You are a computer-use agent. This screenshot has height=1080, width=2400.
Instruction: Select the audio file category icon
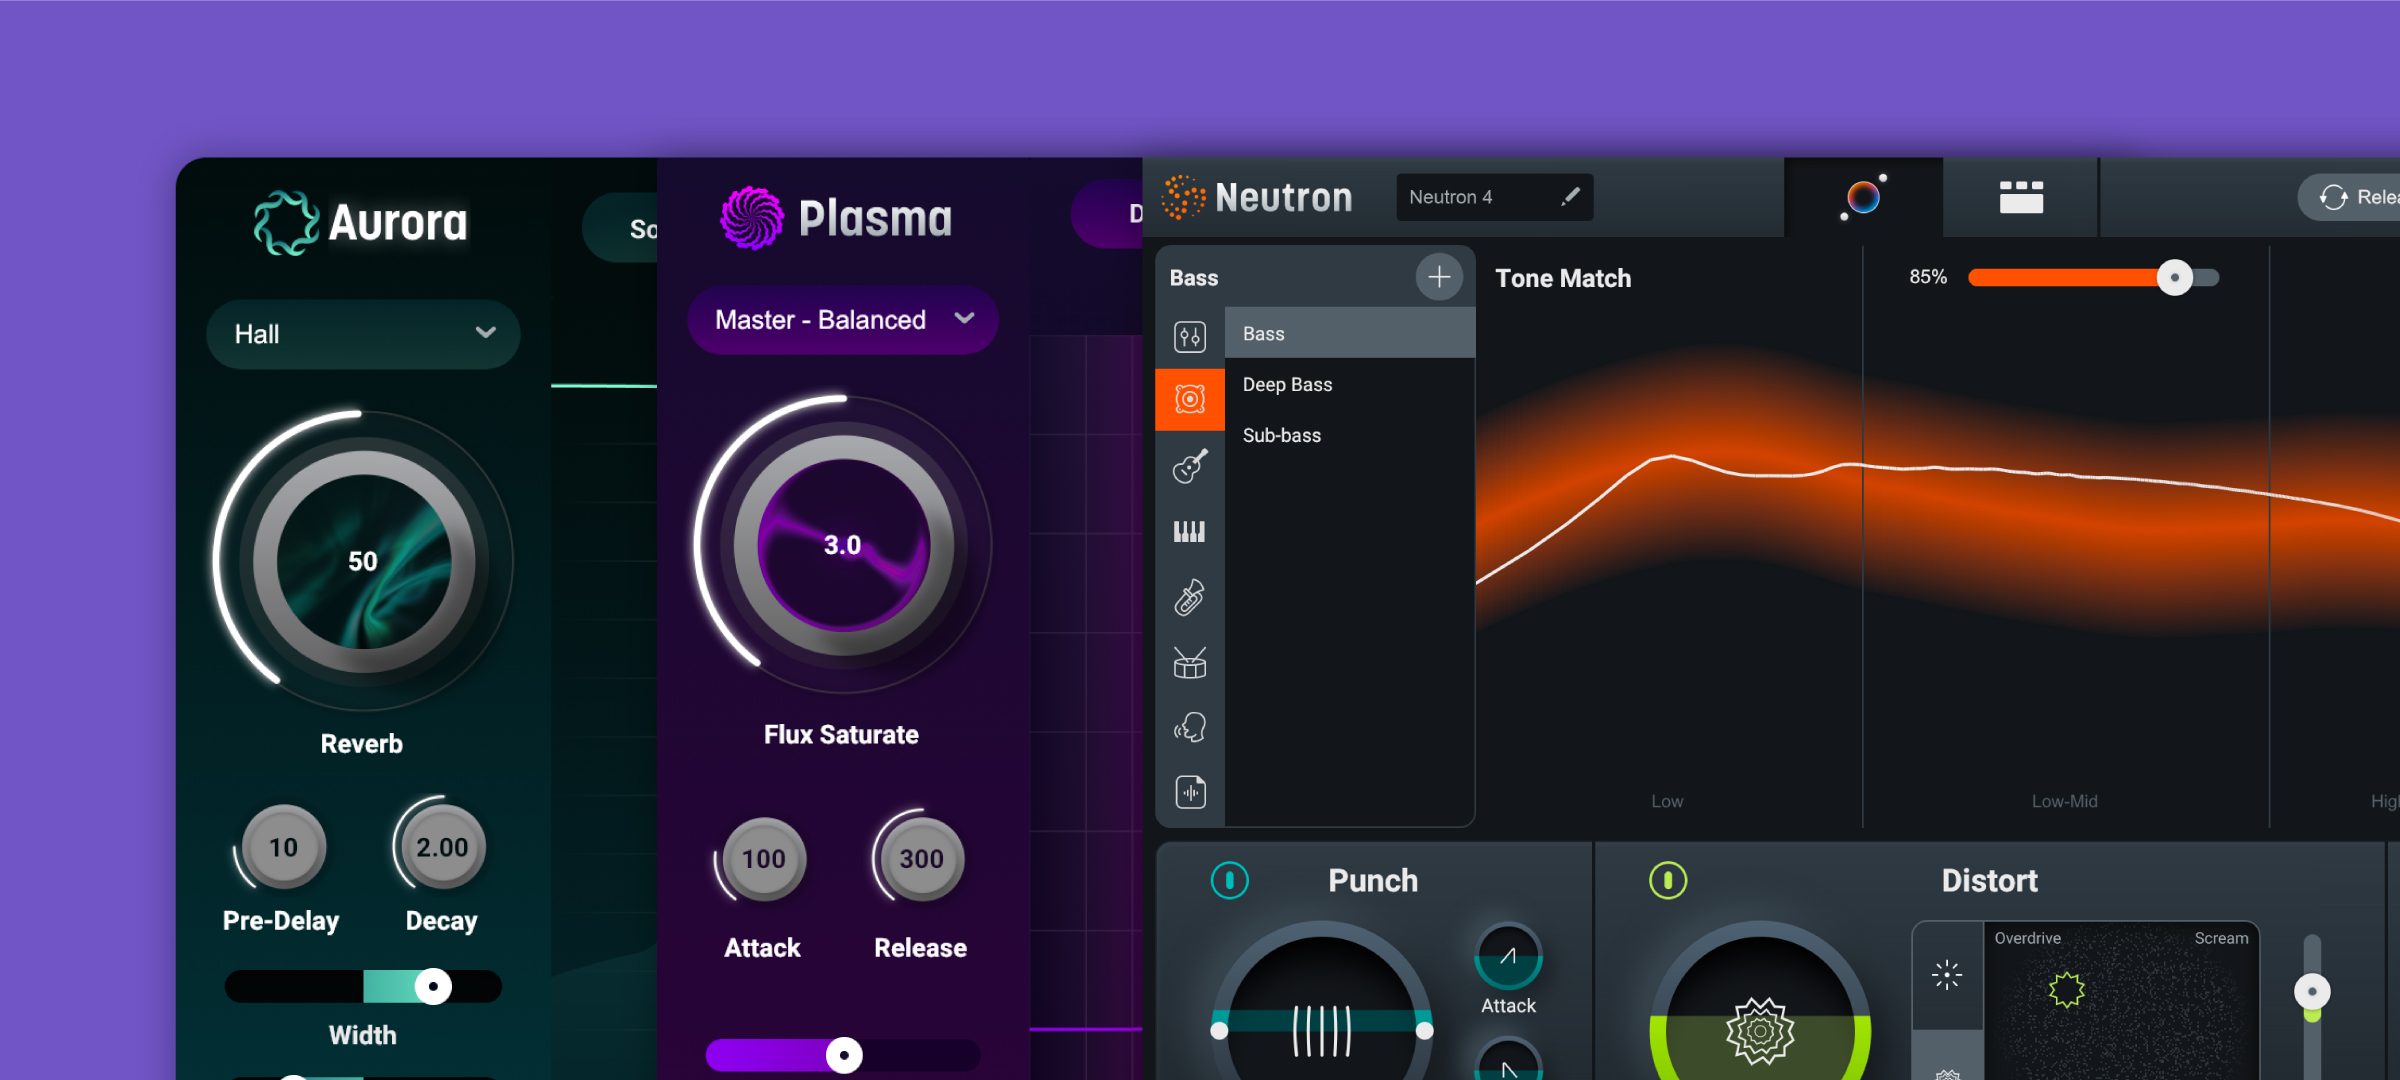pos(1190,792)
